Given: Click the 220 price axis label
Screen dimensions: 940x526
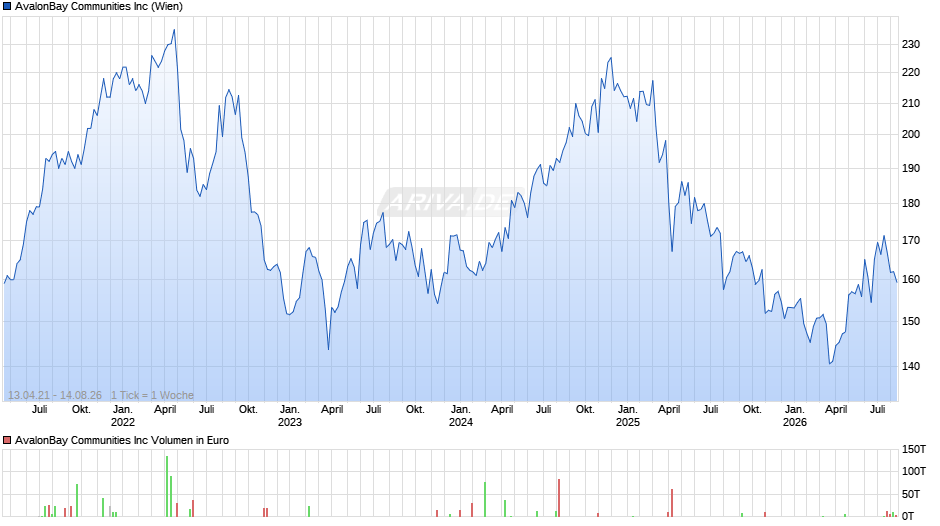Looking at the screenshot, I should 911,73.
